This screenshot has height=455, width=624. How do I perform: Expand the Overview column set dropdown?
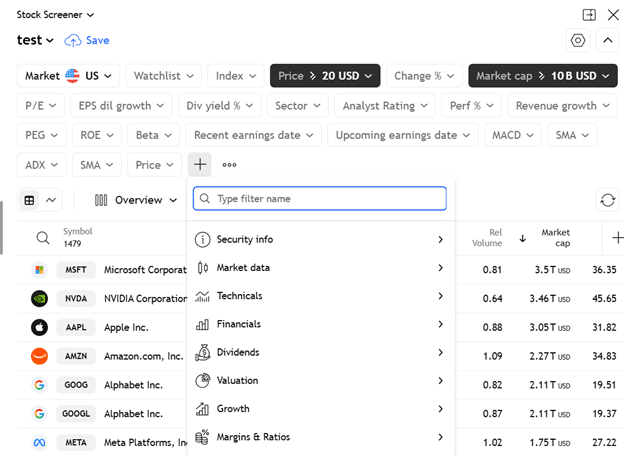click(x=137, y=200)
